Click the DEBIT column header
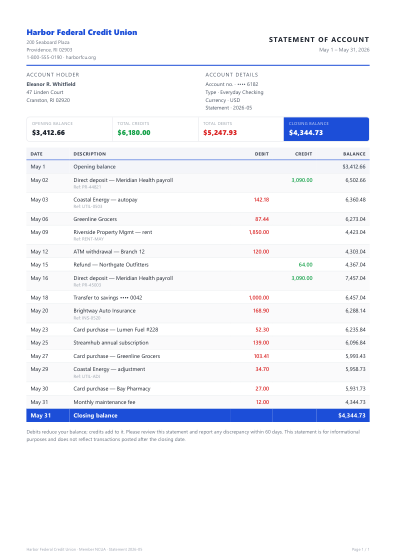Image resolution: width=396 pixels, height=560 pixels. (x=262, y=154)
